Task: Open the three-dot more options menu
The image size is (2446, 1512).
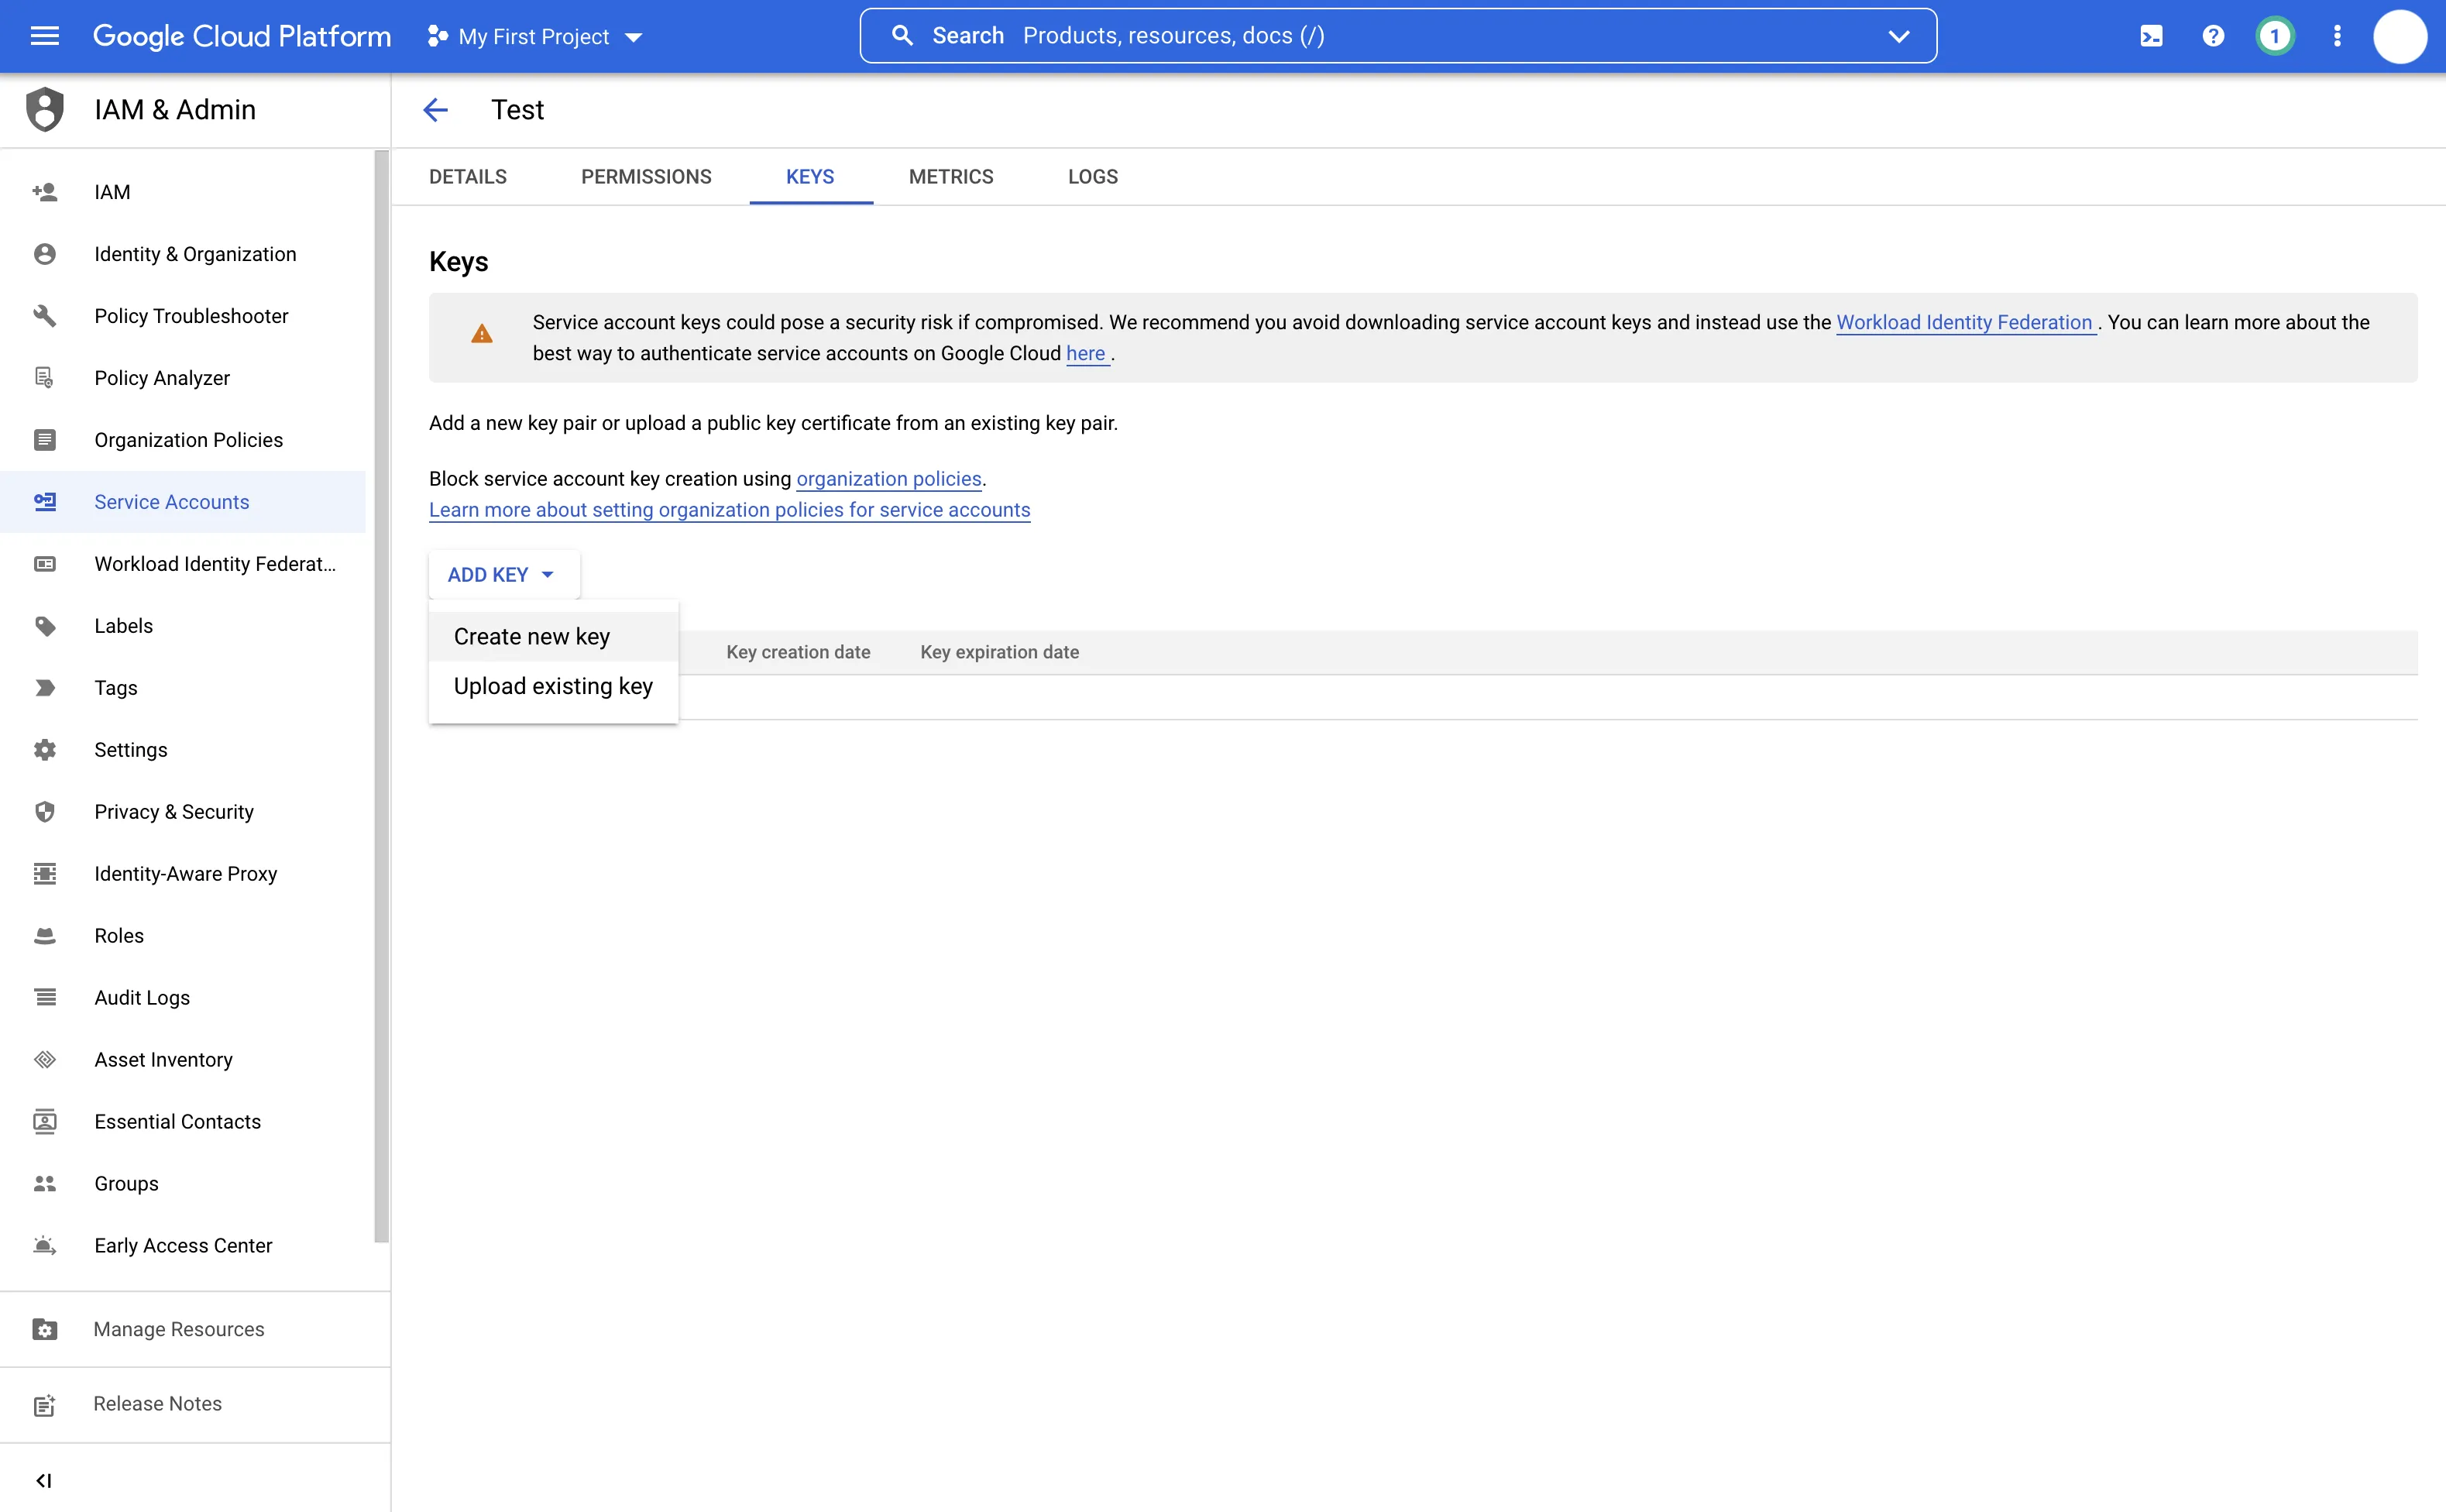Action: click(x=2337, y=36)
